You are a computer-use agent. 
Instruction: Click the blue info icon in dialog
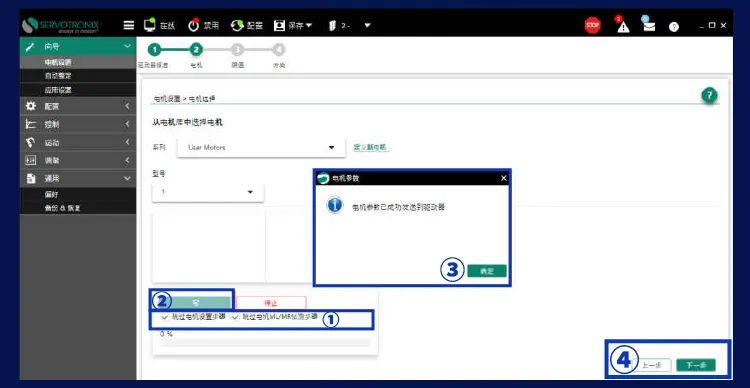(335, 205)
